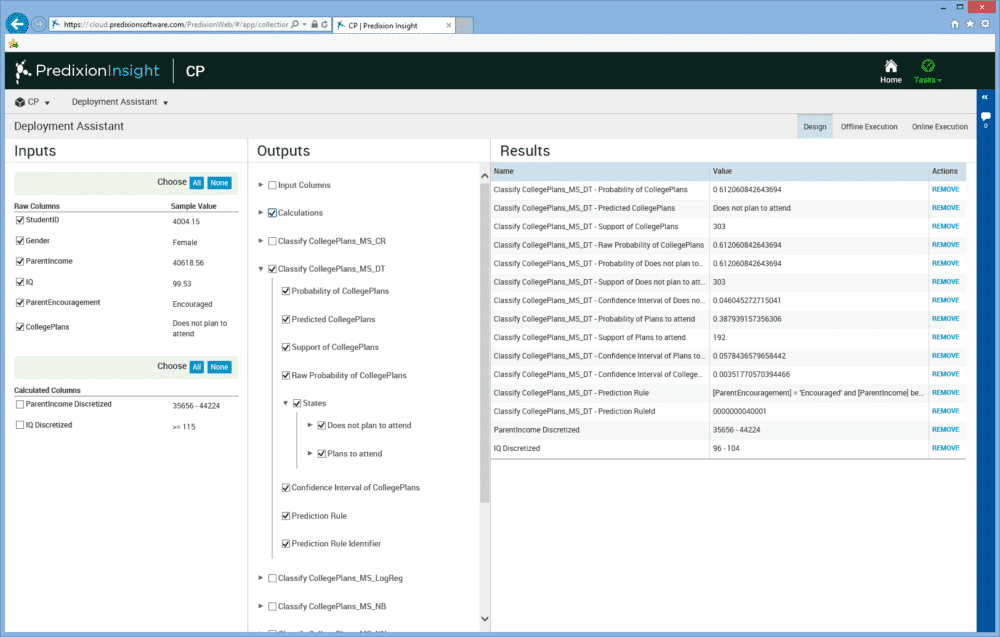The height and width of the screenshot is (637, 1000).
Task: Expand Plans to attend node
Action: (x=310, y=453)
